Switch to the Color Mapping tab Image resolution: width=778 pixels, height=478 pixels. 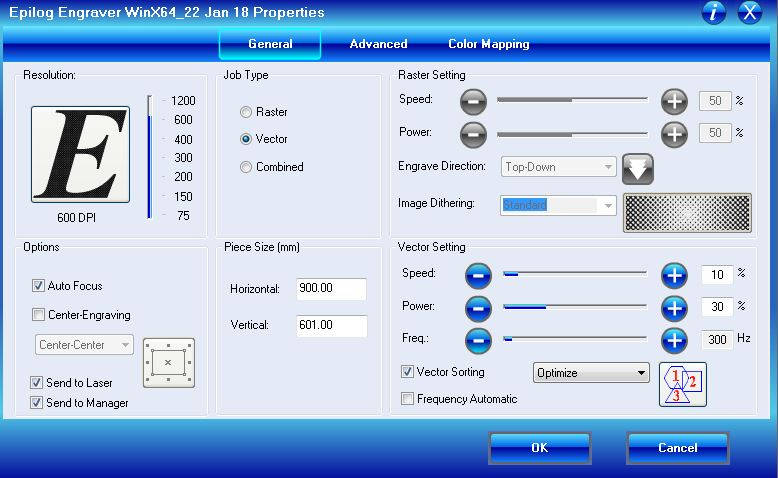489,44
